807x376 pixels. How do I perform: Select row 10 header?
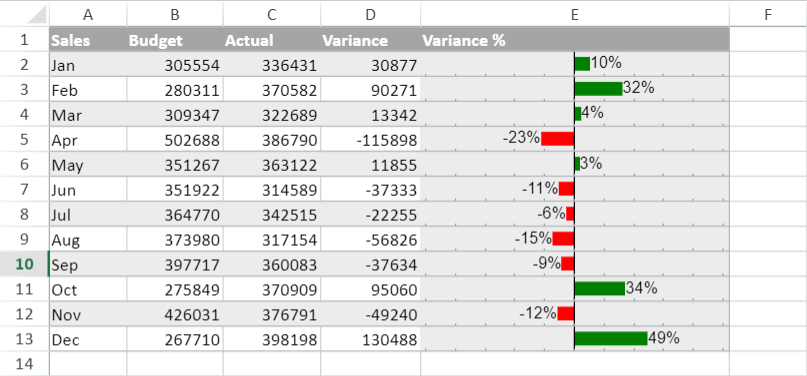point(24,264)
